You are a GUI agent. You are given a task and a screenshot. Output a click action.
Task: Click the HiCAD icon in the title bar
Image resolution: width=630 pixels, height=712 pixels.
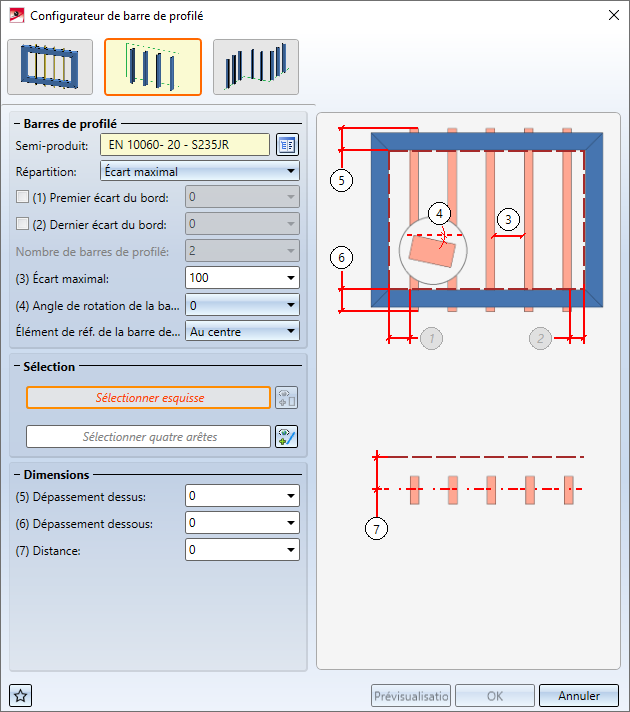click(x=17, y=16)
